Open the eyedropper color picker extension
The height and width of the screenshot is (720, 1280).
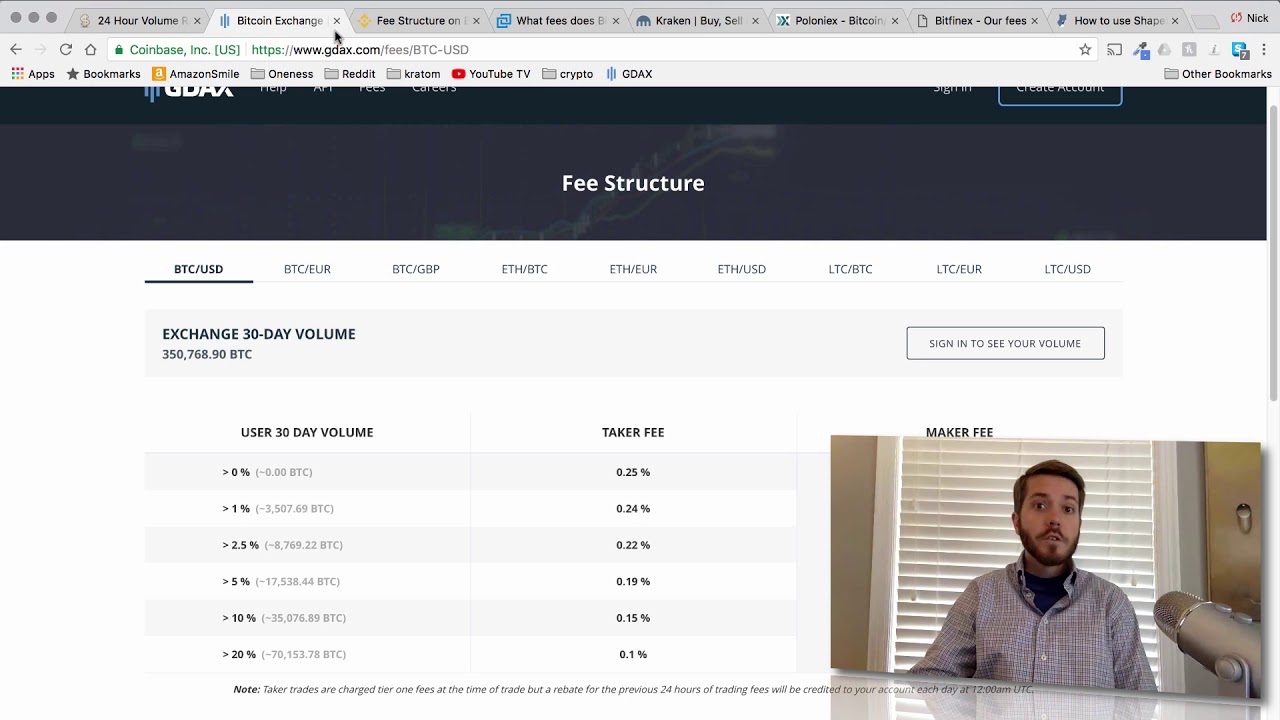1140,49
